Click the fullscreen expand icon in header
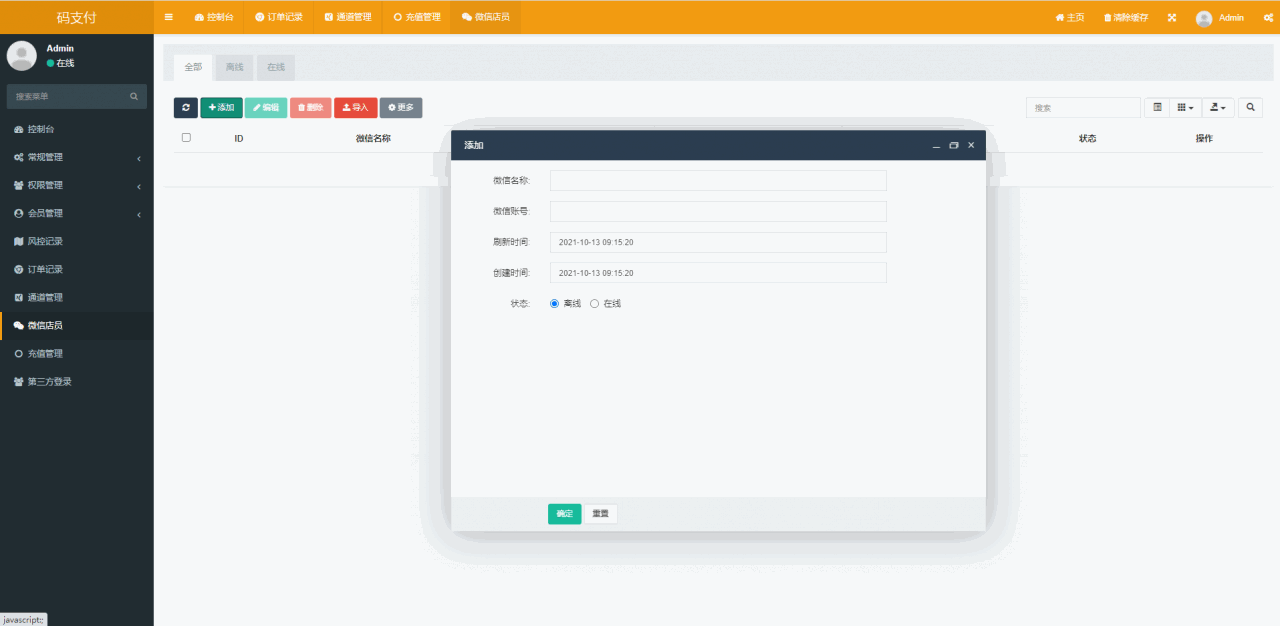The width and height of the screenshot is (1280, 626). 1172,17
